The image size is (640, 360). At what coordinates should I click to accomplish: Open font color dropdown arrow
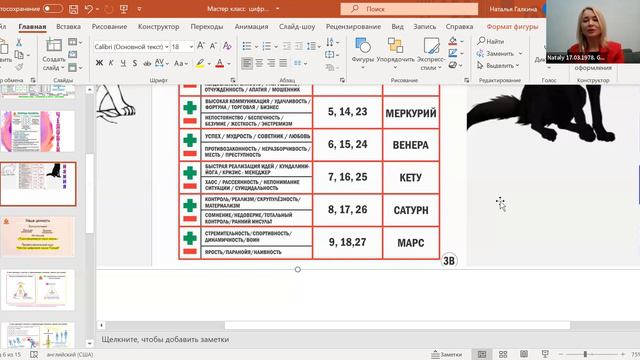[229, 64]
